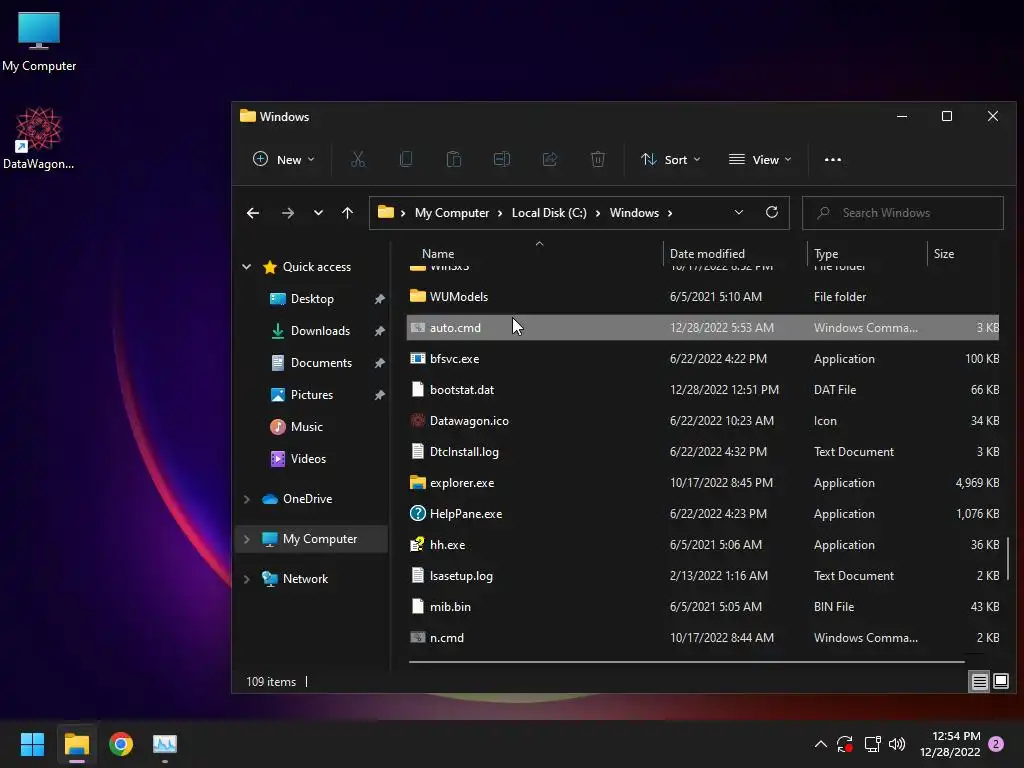Click the Share toolbar icon

pyautogui.click(x=550, y=159)
